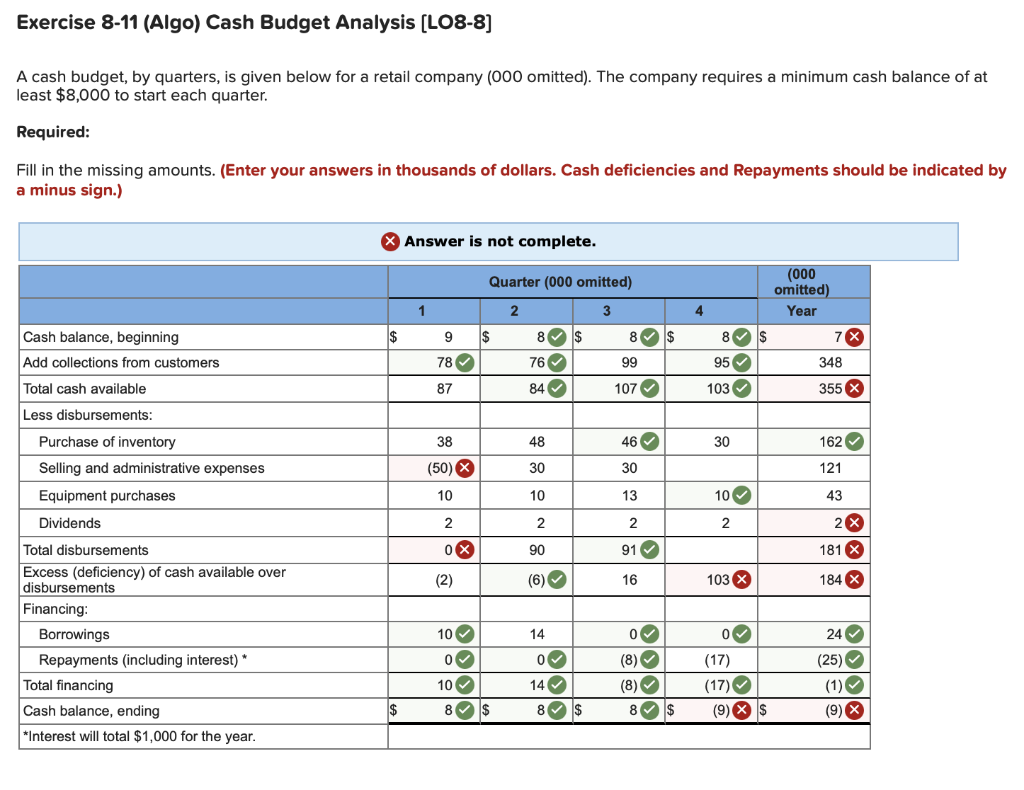Click red X beside Quarter 4 ending balance (9)
This screenshot has height=790, width=1024.
click(x=741, y=710)
